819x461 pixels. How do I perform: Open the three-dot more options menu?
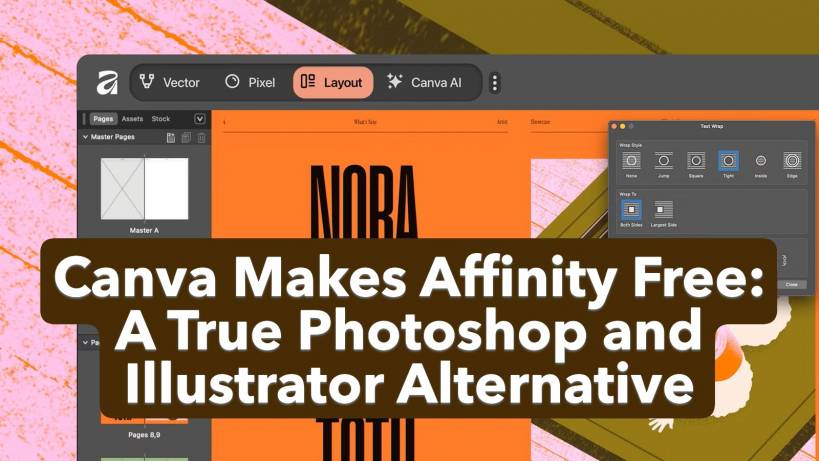[x=494, y=83]
